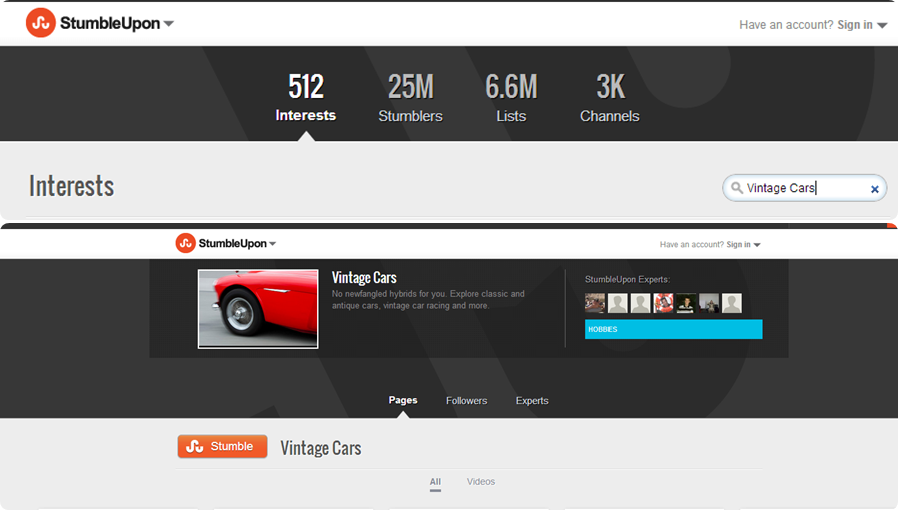Go to the 3K Channels tab
Screen dimensions: 898x510
tap(610, 97)
